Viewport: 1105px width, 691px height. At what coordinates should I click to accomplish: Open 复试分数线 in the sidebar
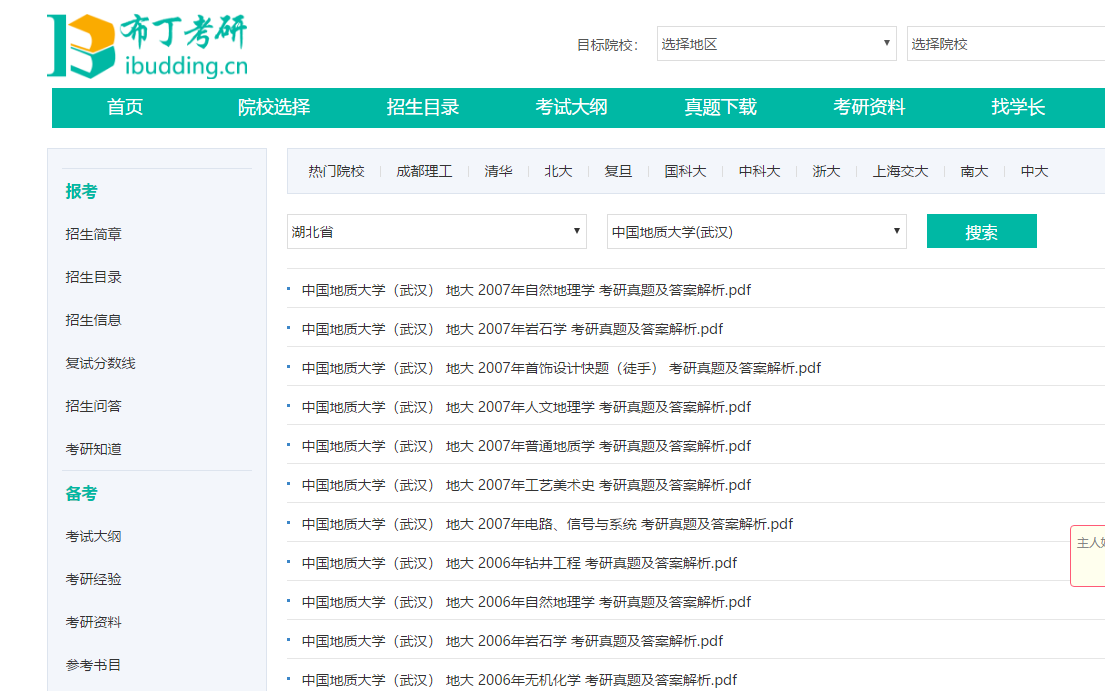pyautogui.click(x=100, y=363)
